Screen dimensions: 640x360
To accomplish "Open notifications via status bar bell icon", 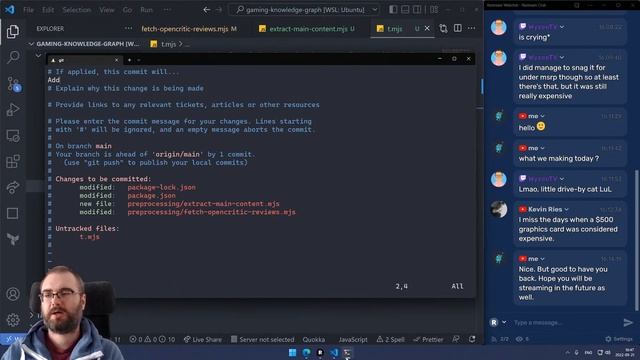I will coord(472,339).
